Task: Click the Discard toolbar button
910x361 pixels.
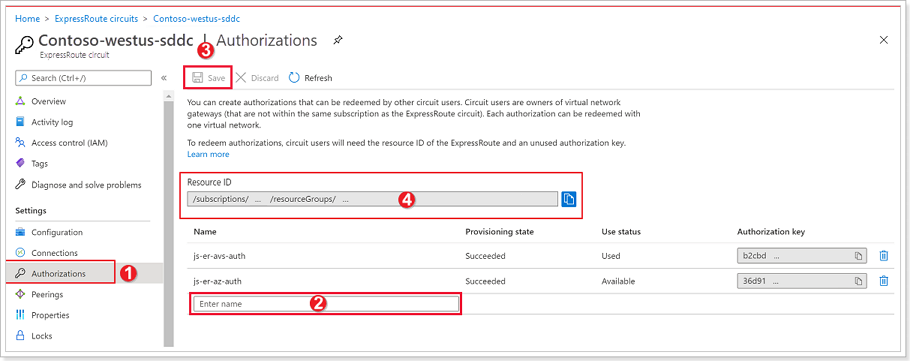Action: click(x=258, y=78)
